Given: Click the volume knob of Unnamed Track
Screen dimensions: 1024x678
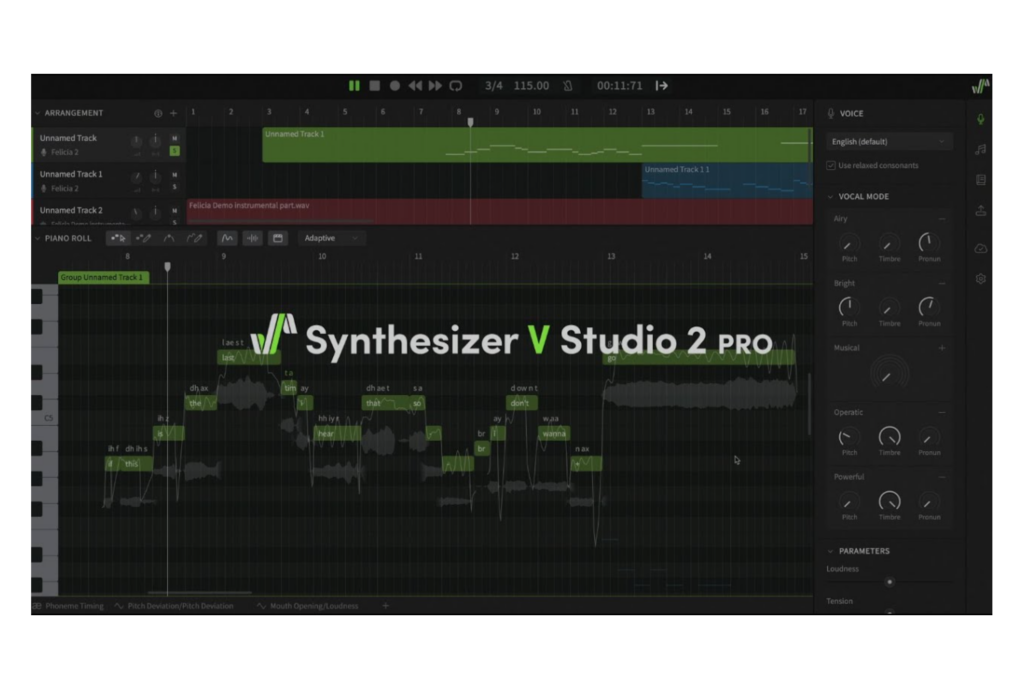Looking at the screenshot, I should click(x=136, y=140).
